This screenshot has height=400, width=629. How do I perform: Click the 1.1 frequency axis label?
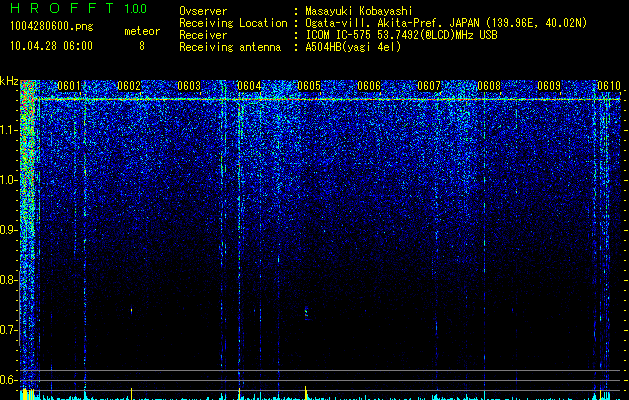click(x=9, y=130)
